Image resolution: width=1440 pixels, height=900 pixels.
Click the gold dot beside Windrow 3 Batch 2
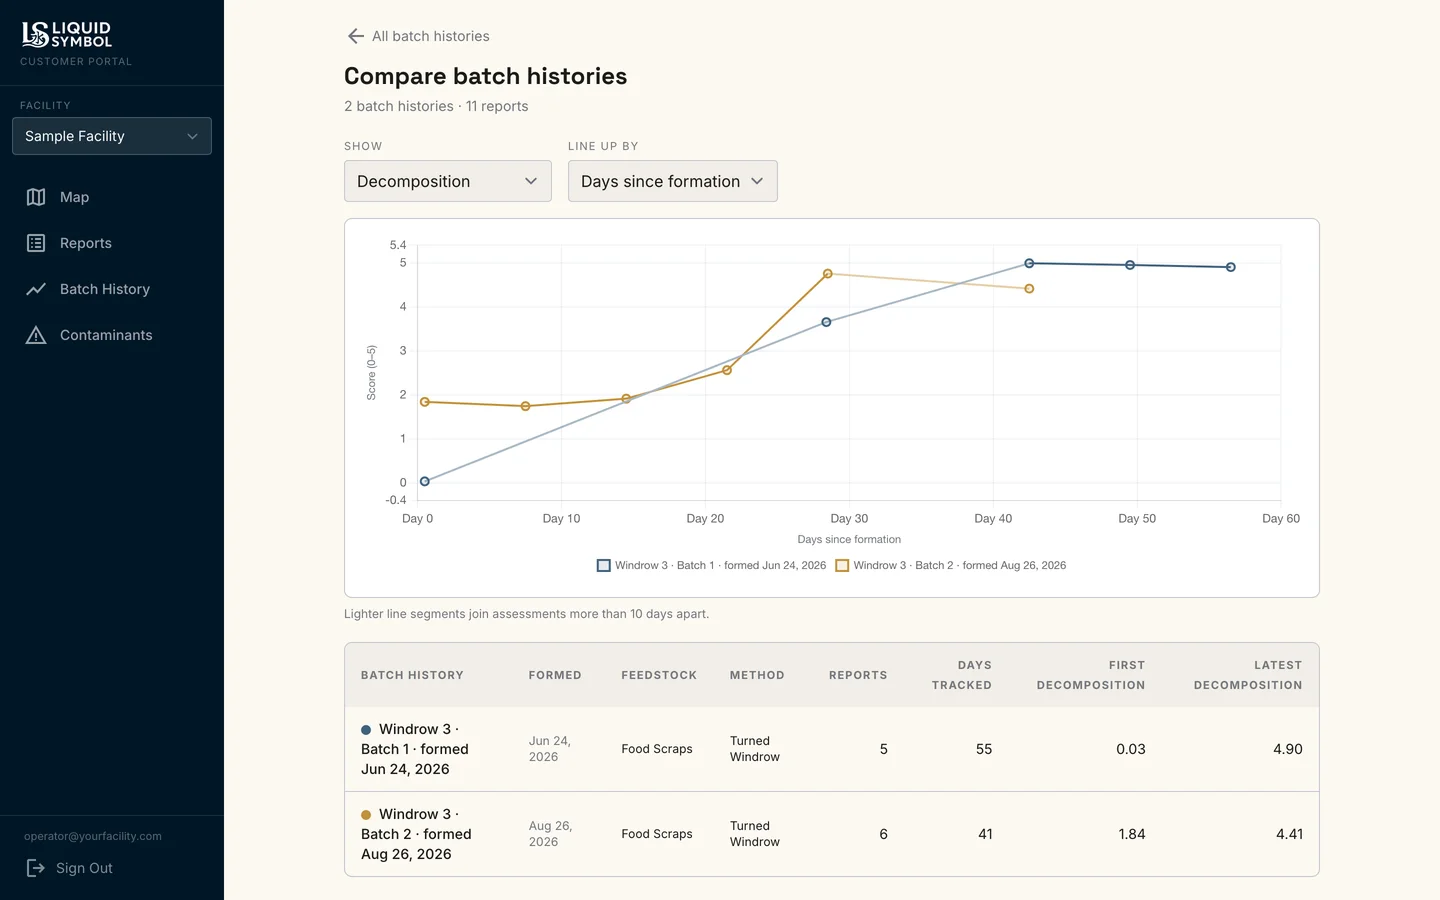pos(366,815)
